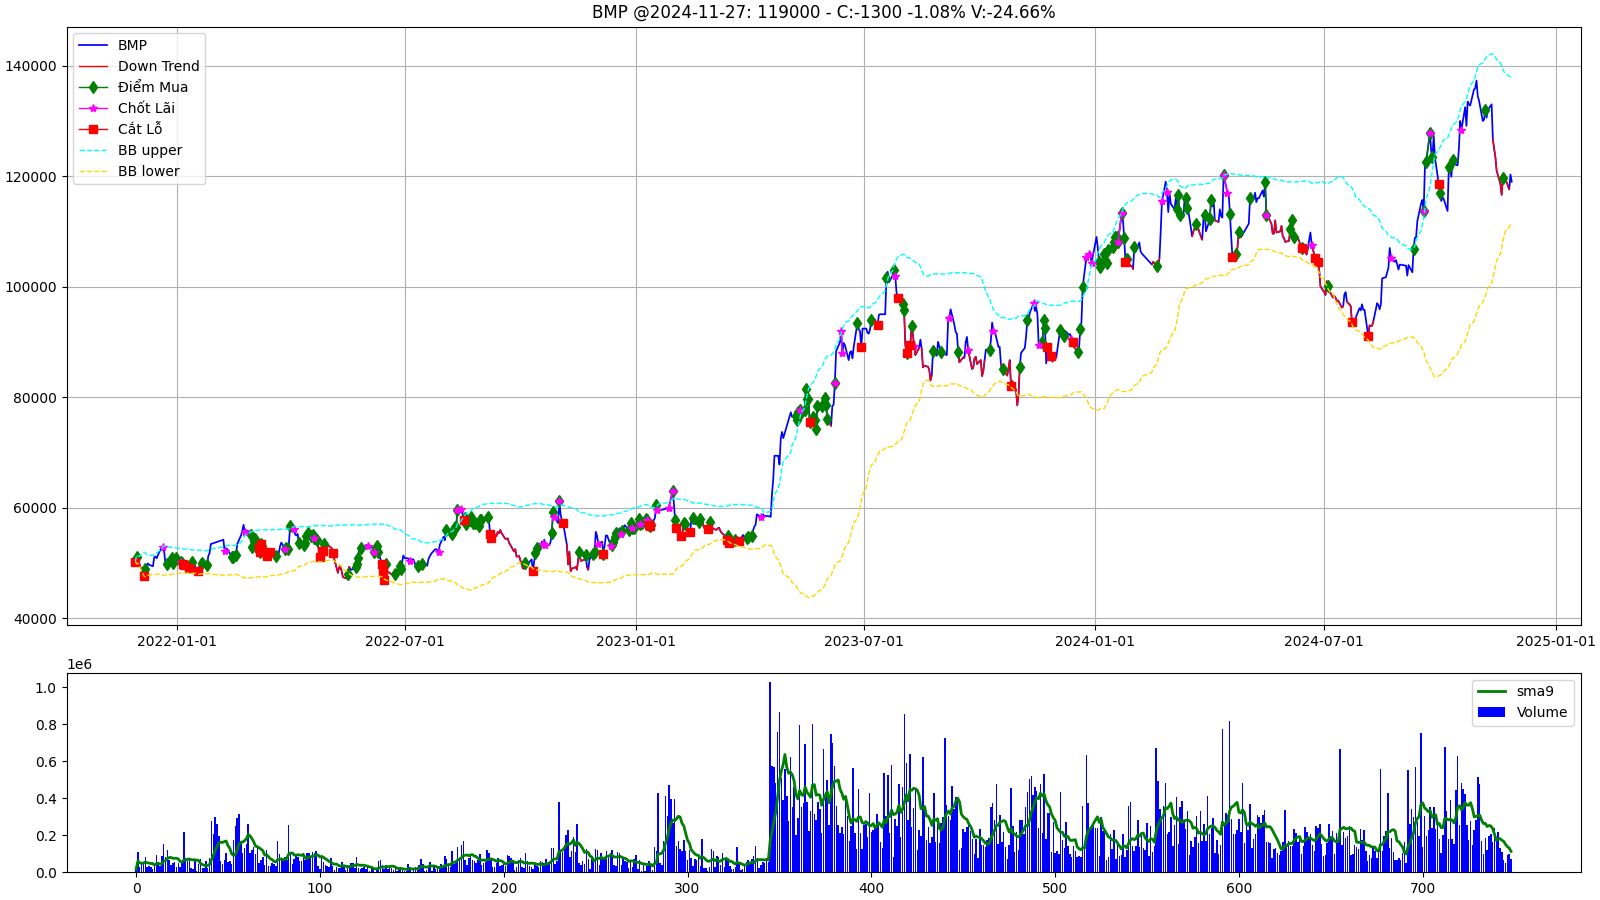Click the BB upper peak above 140000

point(1491,54)
